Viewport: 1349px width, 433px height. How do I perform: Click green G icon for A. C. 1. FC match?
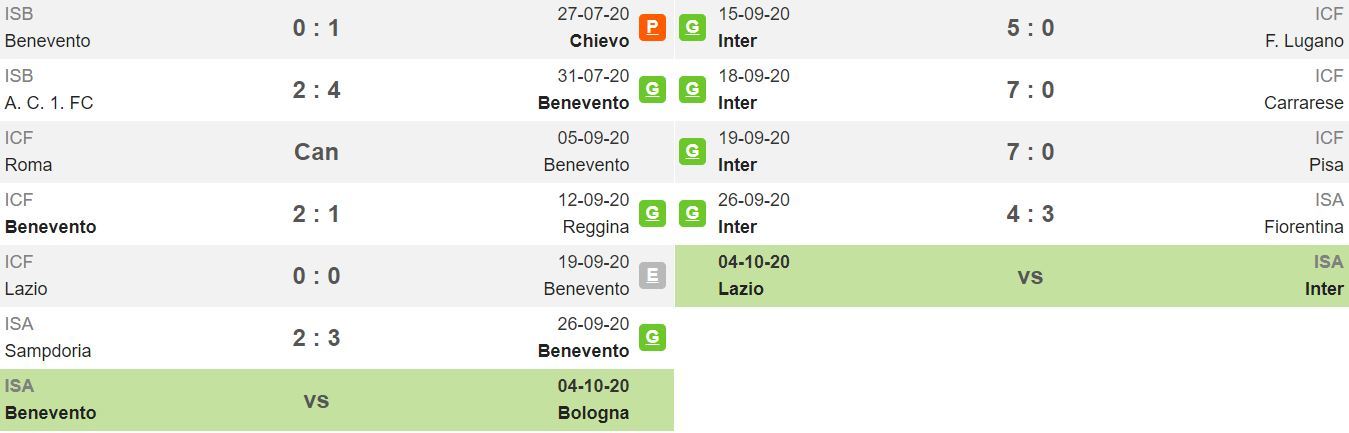[x=652, y=89]
